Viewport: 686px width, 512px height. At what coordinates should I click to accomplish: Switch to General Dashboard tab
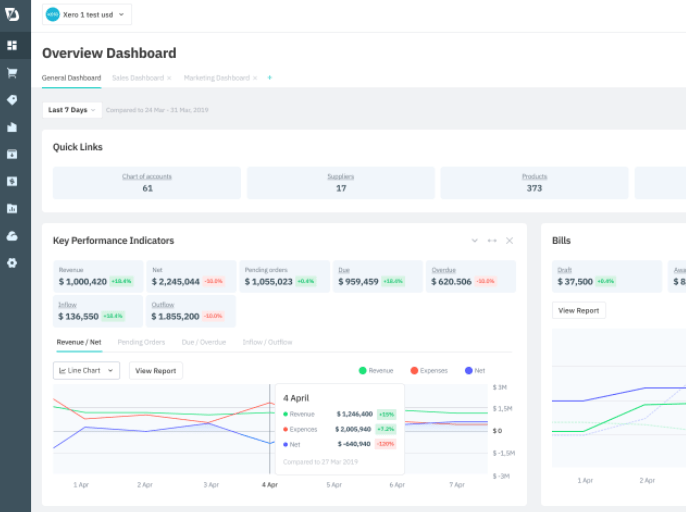coord(71,78)
